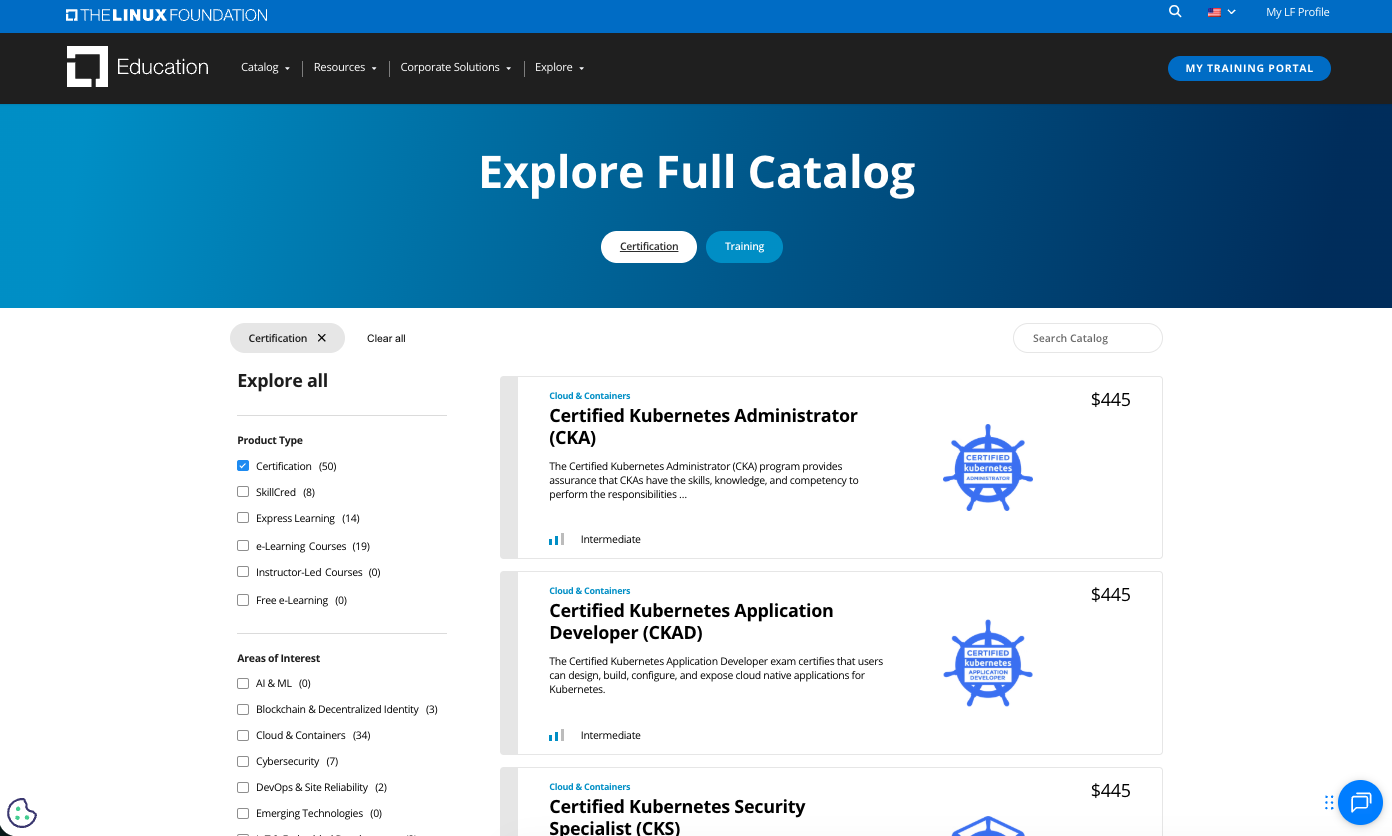
Task: Remove the Certification filter chip
Action: (322, 338)
